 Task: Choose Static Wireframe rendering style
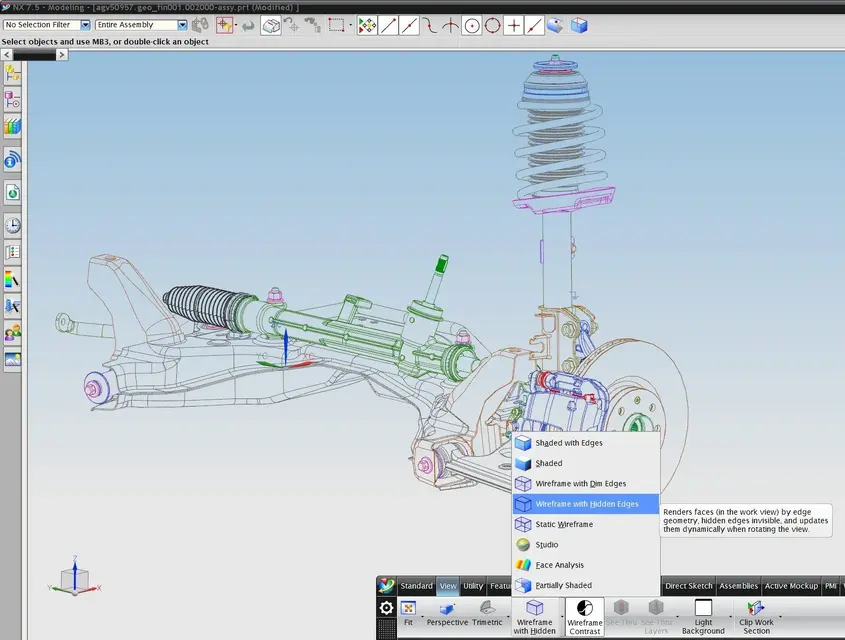click(x=586, y=524)
